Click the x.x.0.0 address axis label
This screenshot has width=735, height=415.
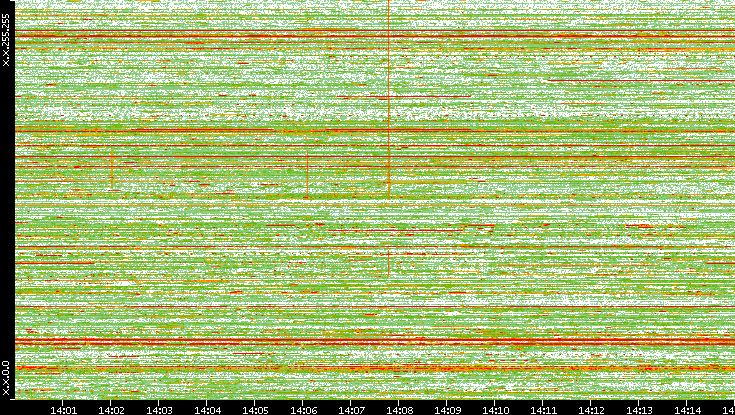tap(6, 378)
